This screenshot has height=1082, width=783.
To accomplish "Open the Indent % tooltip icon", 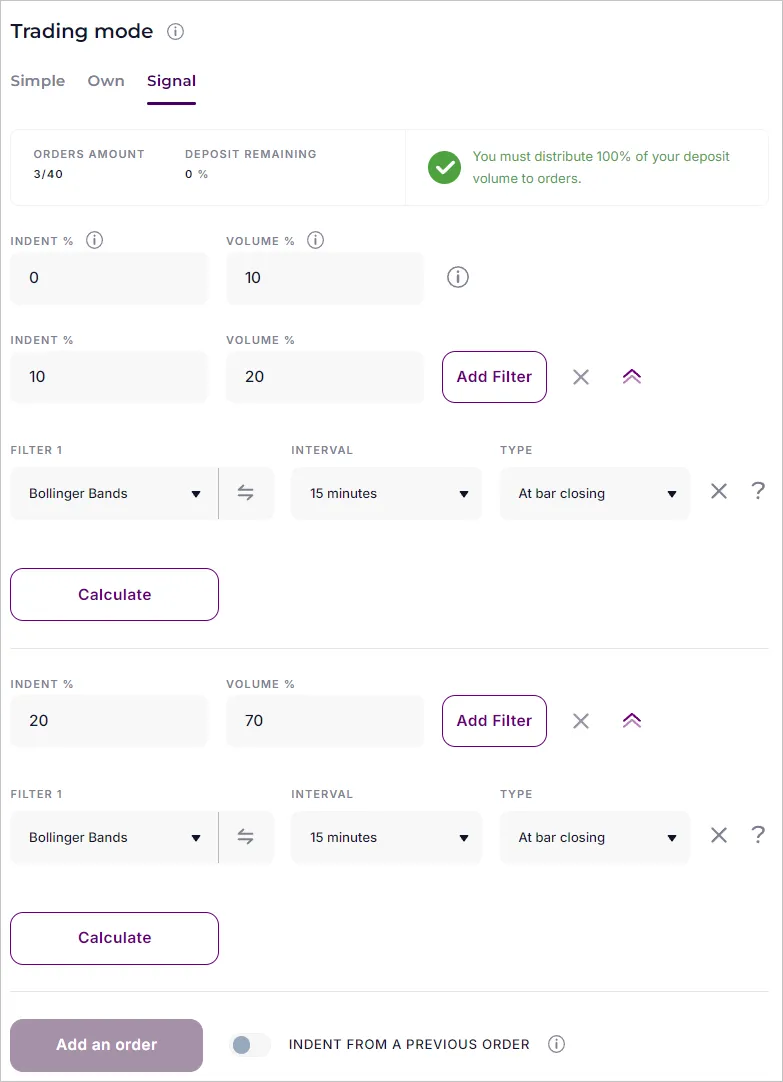I will (x=93, y=240).
